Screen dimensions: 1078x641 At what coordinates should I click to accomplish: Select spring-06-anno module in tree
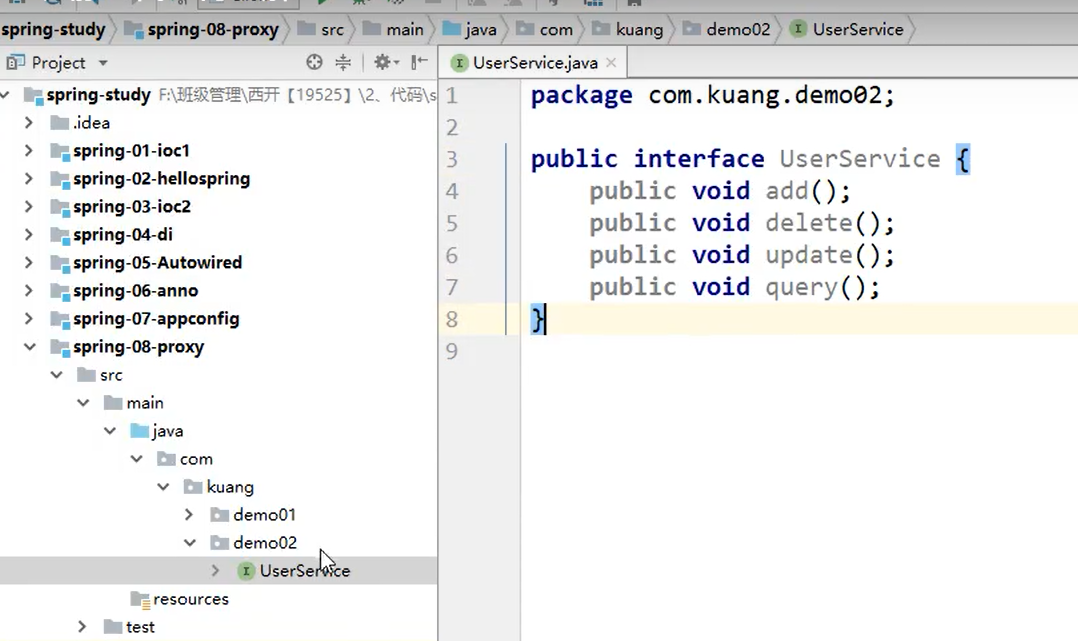[135, 291]
